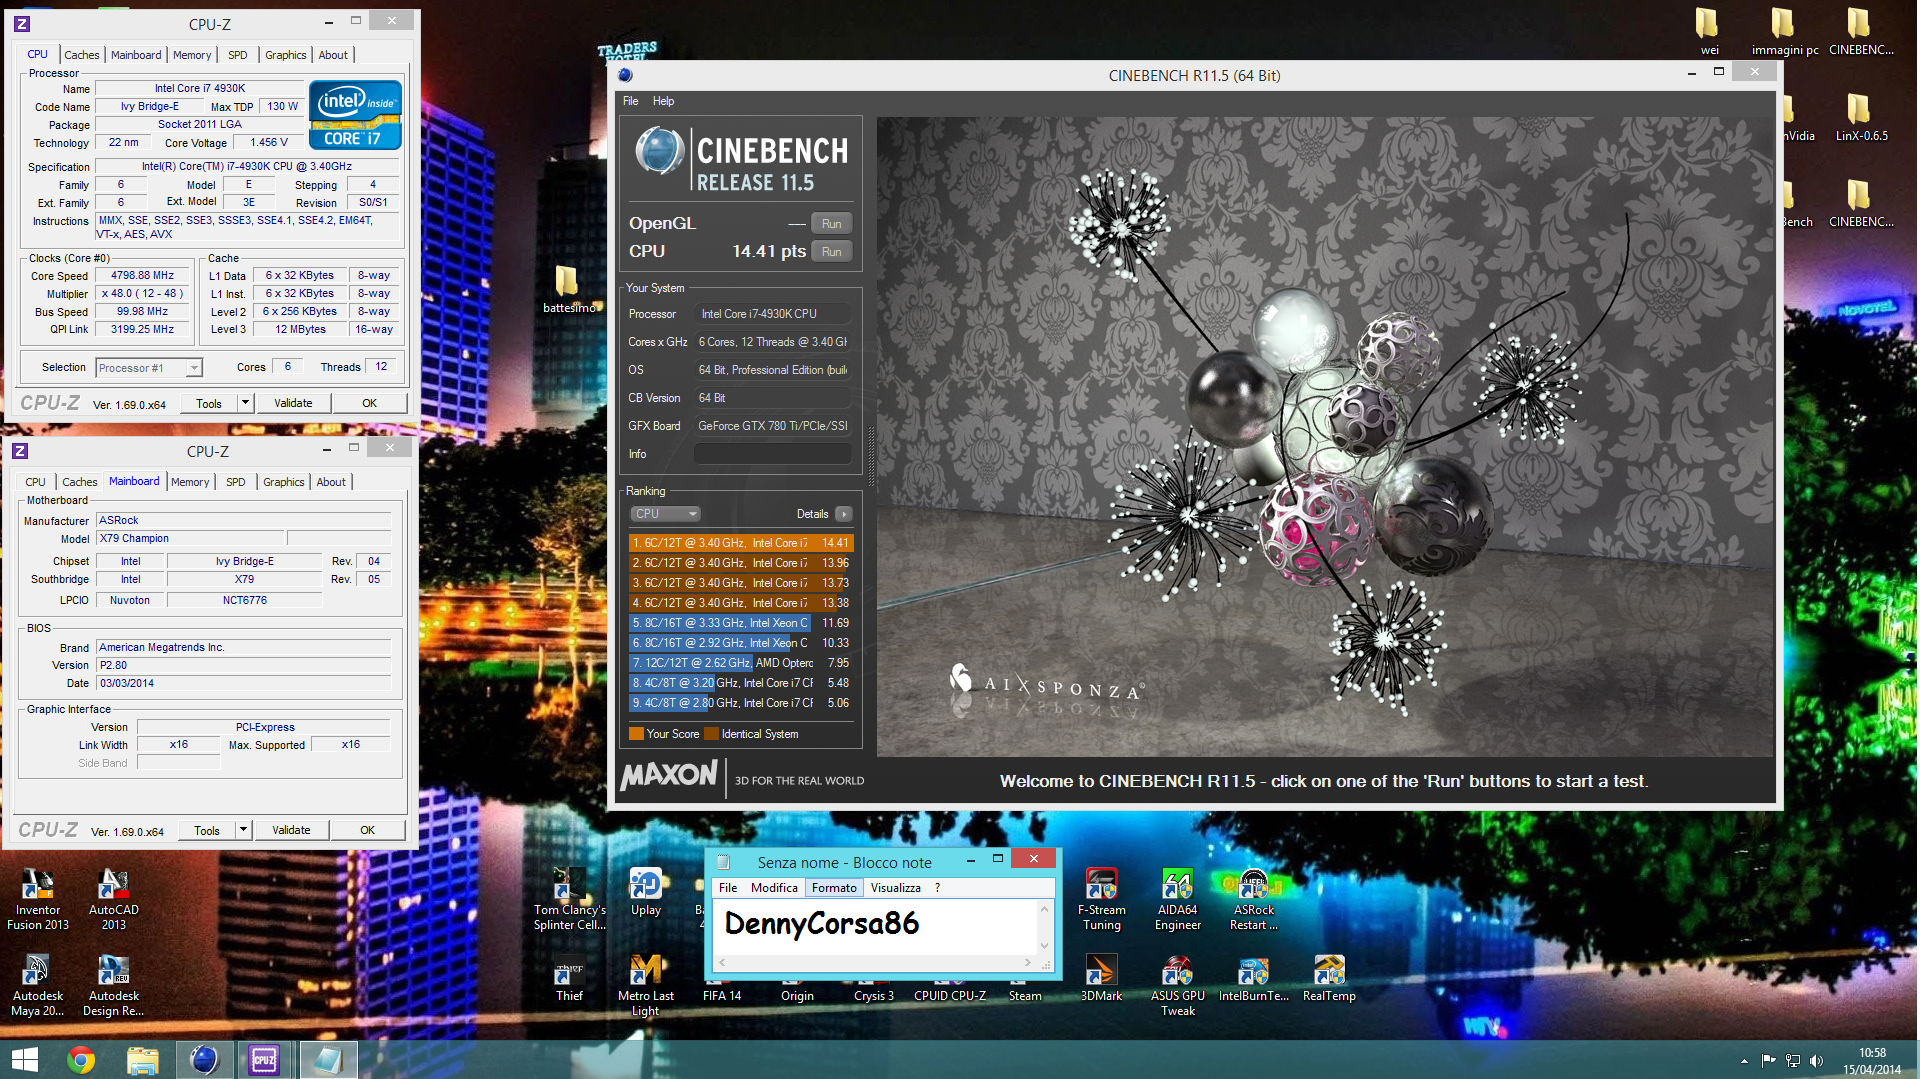Open the CPU ranking type dropdown in Cinebench
Screen dimensions: 1920x1079
click(665, 514)
